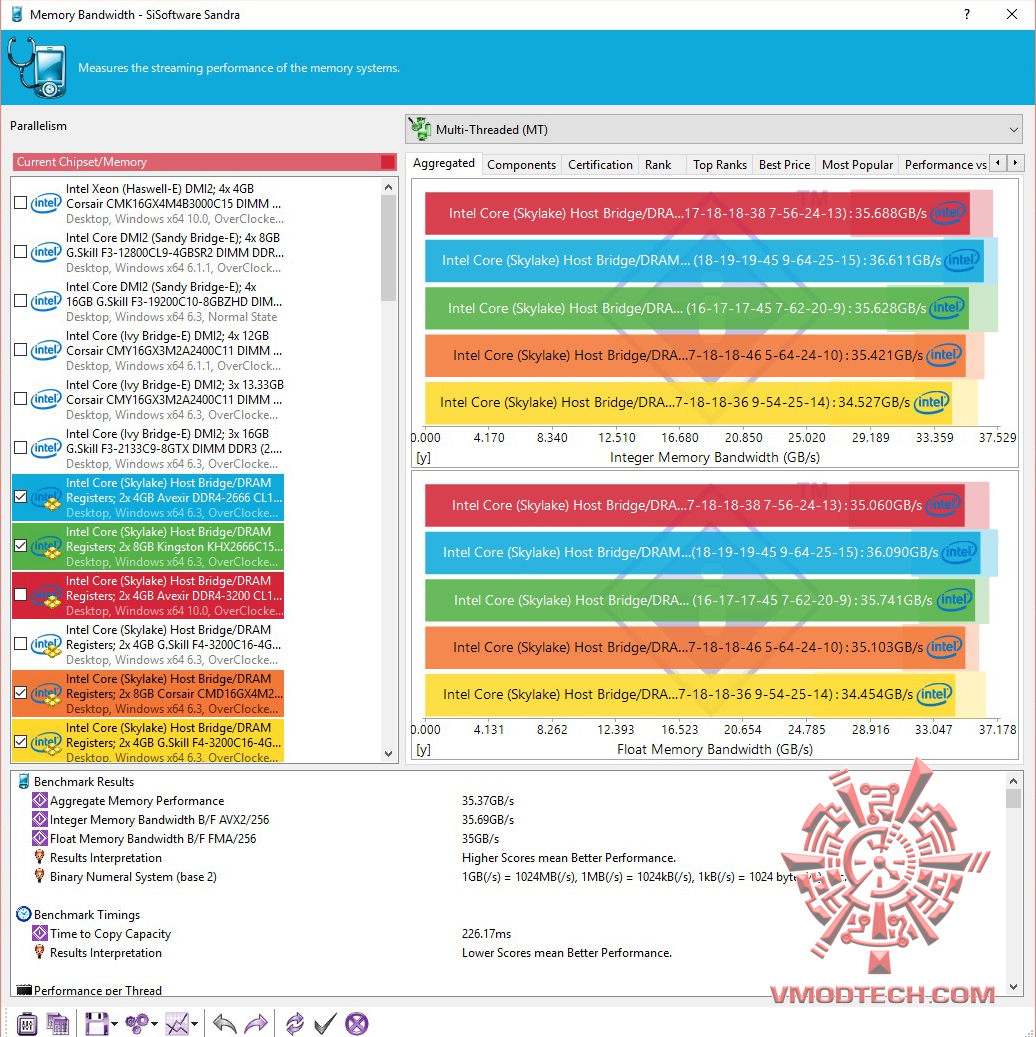Click the purple floppy disk save icon
The image size is (1036, 1037).
(x=96, y=1023)
